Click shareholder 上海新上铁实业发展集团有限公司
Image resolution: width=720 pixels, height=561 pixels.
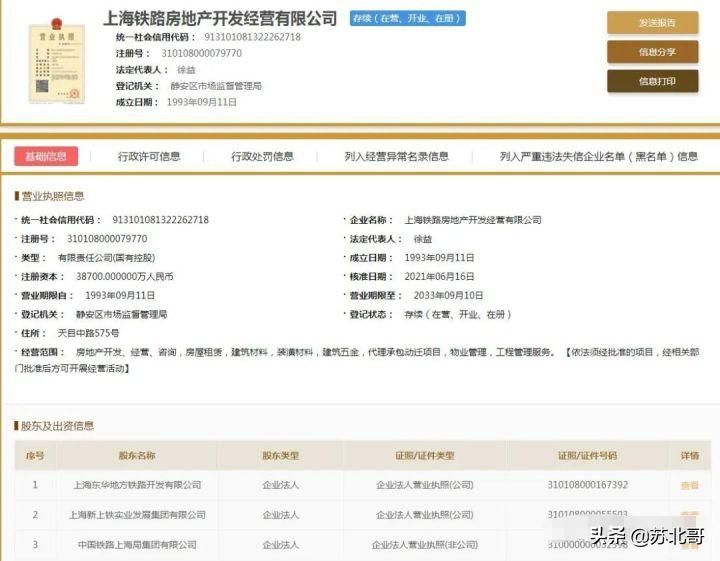point(137,515)
